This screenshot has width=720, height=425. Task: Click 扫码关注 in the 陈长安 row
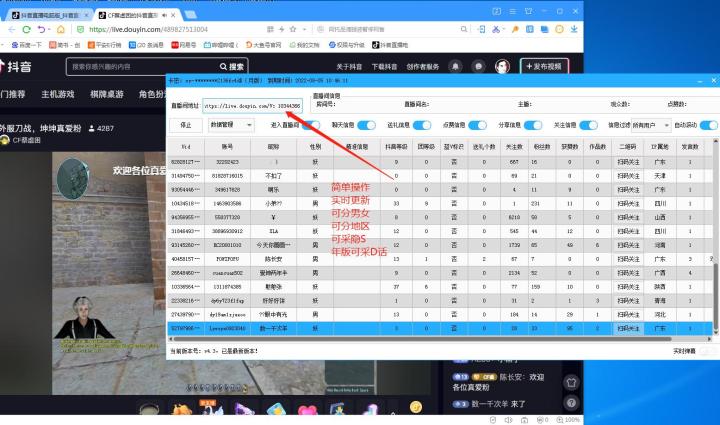(628, 259)
